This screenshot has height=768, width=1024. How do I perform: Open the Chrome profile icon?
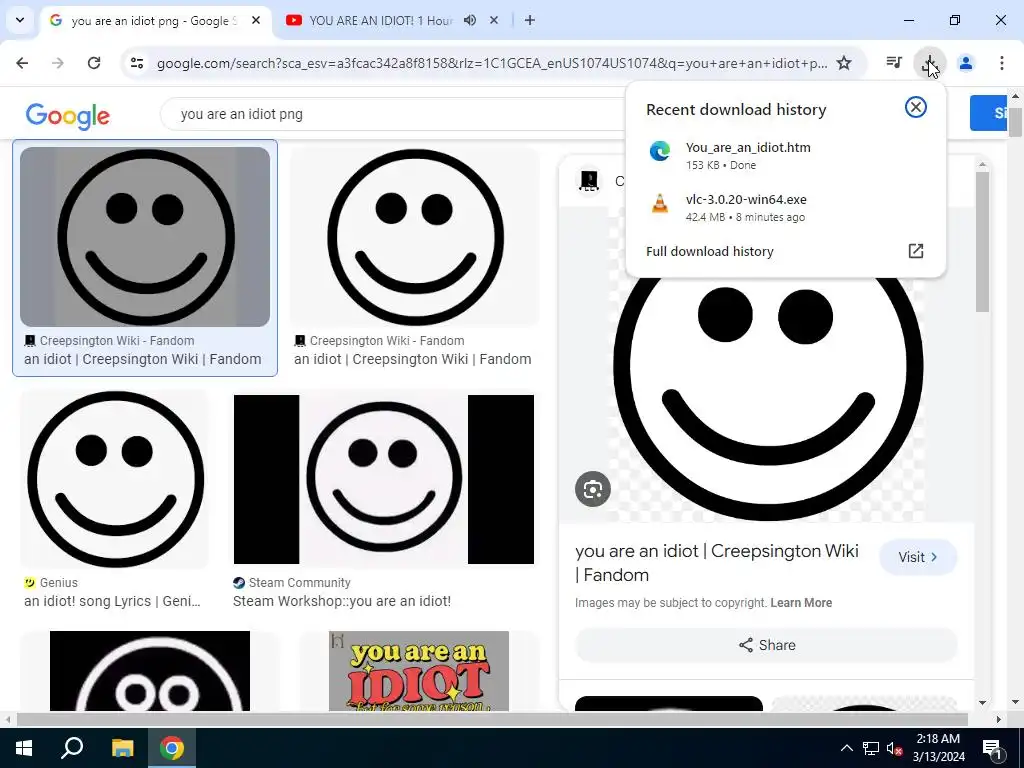tap(965, 63)
